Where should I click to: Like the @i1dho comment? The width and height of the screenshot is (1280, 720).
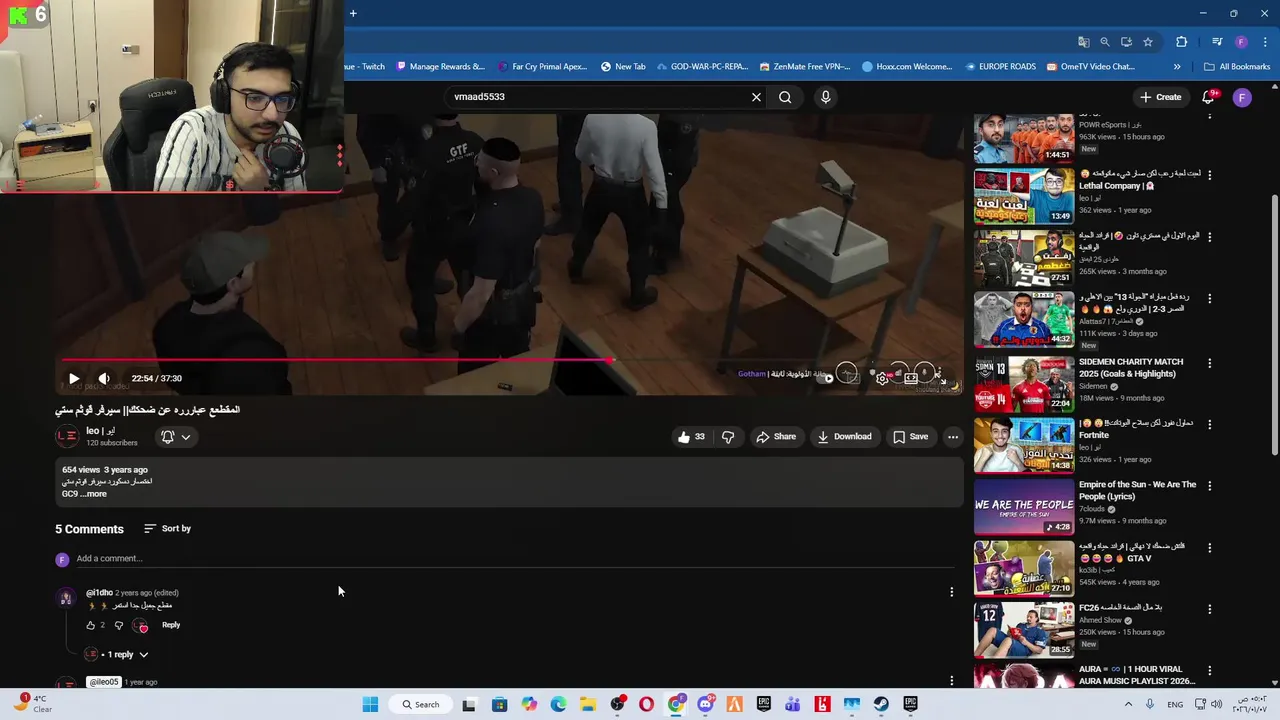91,626
